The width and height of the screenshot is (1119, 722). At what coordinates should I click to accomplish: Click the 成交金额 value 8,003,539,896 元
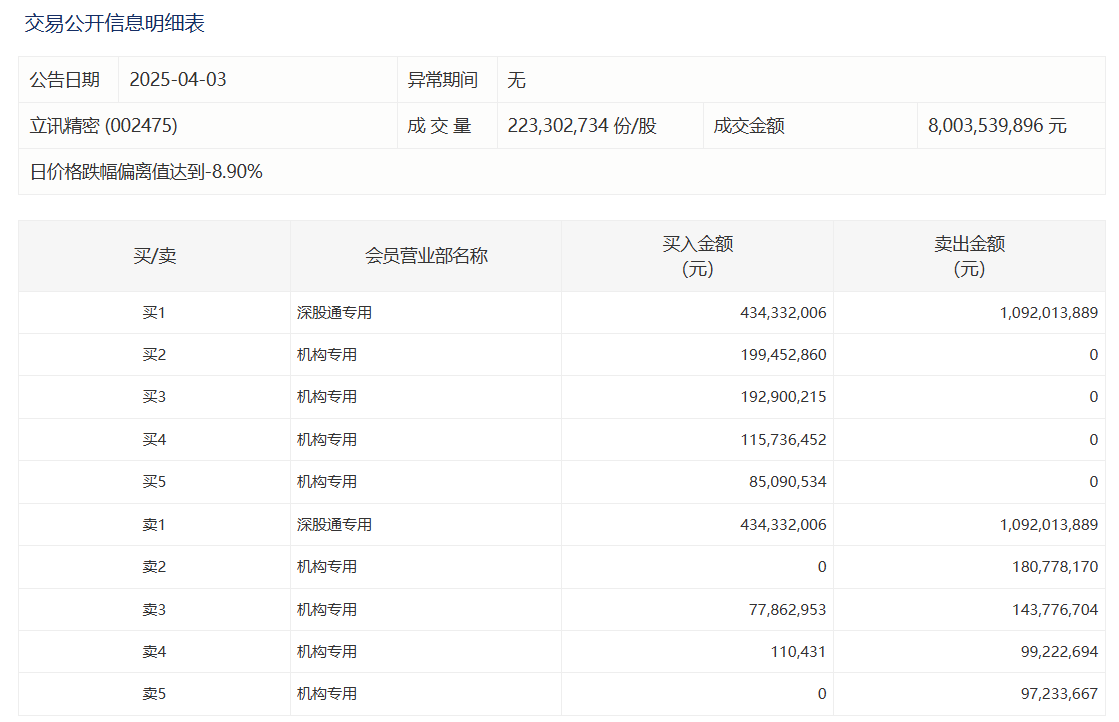pyautogui.click(x=997, y=126)
